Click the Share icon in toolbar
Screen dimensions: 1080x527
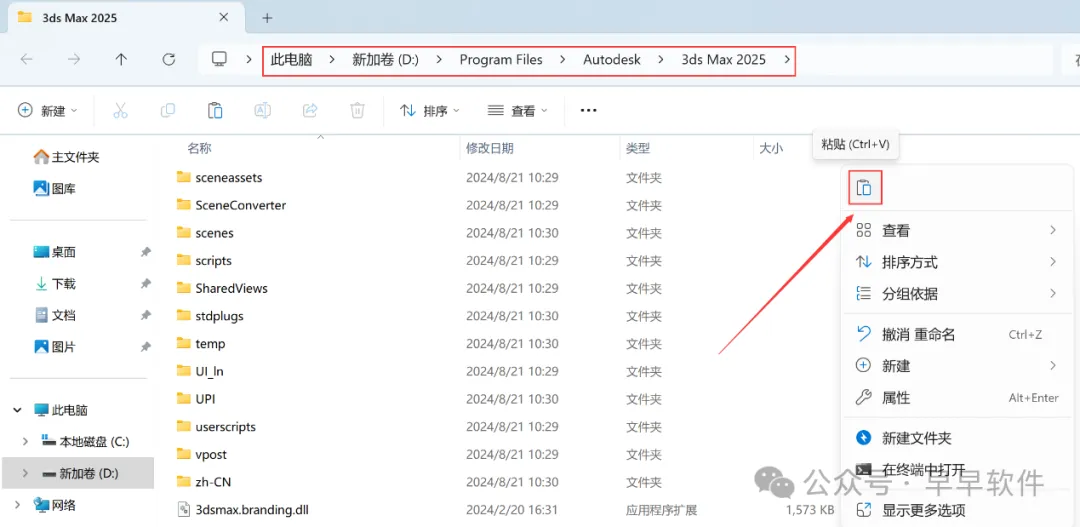(310, 110)
